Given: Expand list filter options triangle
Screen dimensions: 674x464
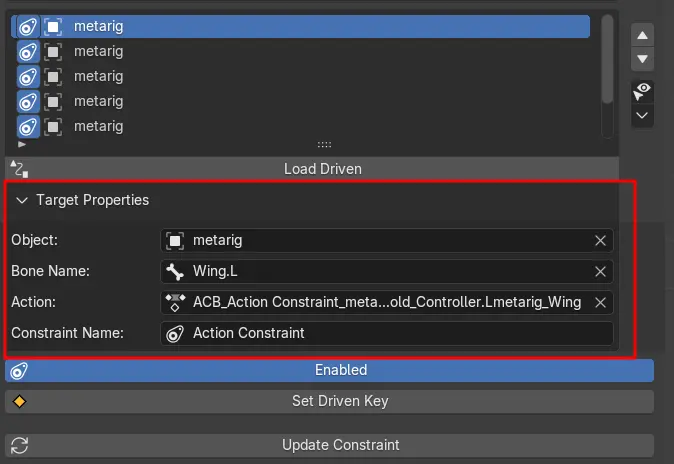Looking at the screenshot, I should (x=22, y=145).
